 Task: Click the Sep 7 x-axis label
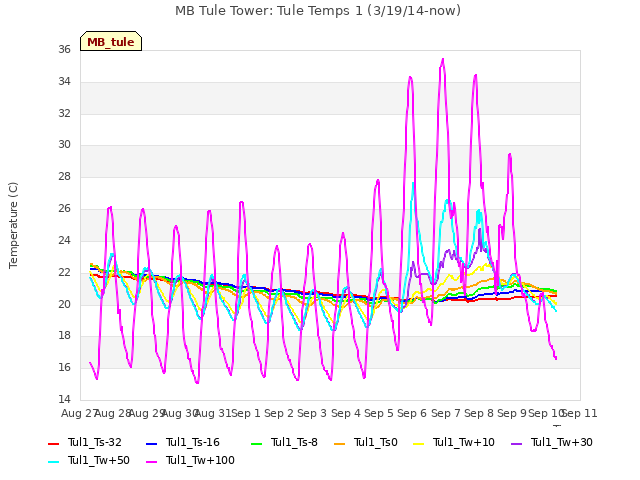point(446,413)
